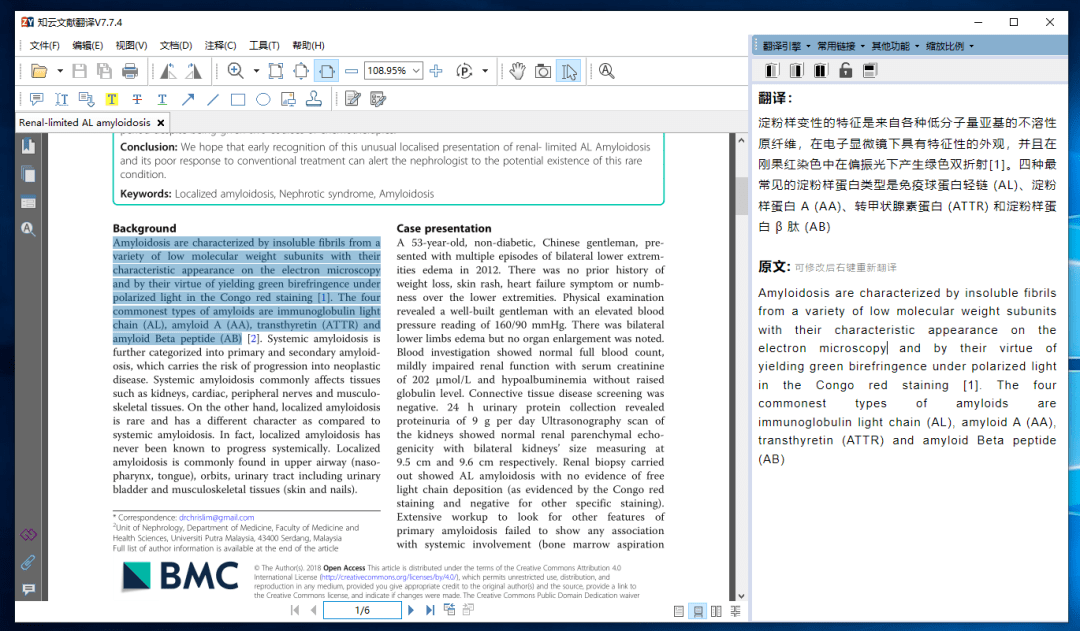Viewport: 1080px width, 631px height.
Task: Click the rotate page left icon
Action: point(168,71)
